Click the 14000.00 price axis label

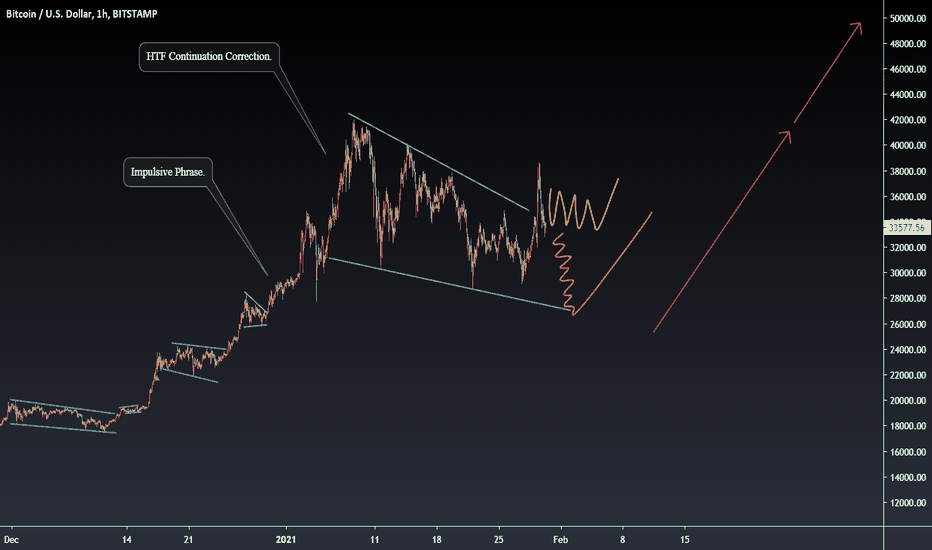coord(908,477)
